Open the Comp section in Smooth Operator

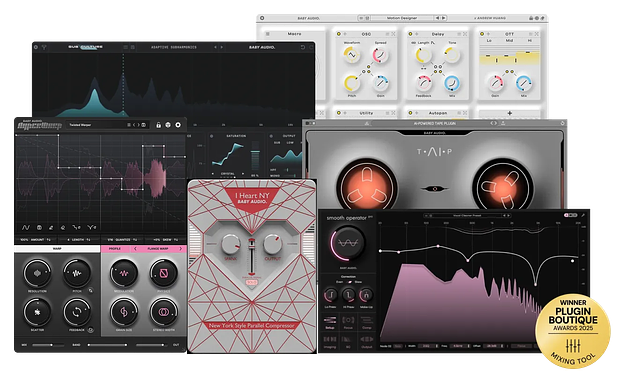366,322
